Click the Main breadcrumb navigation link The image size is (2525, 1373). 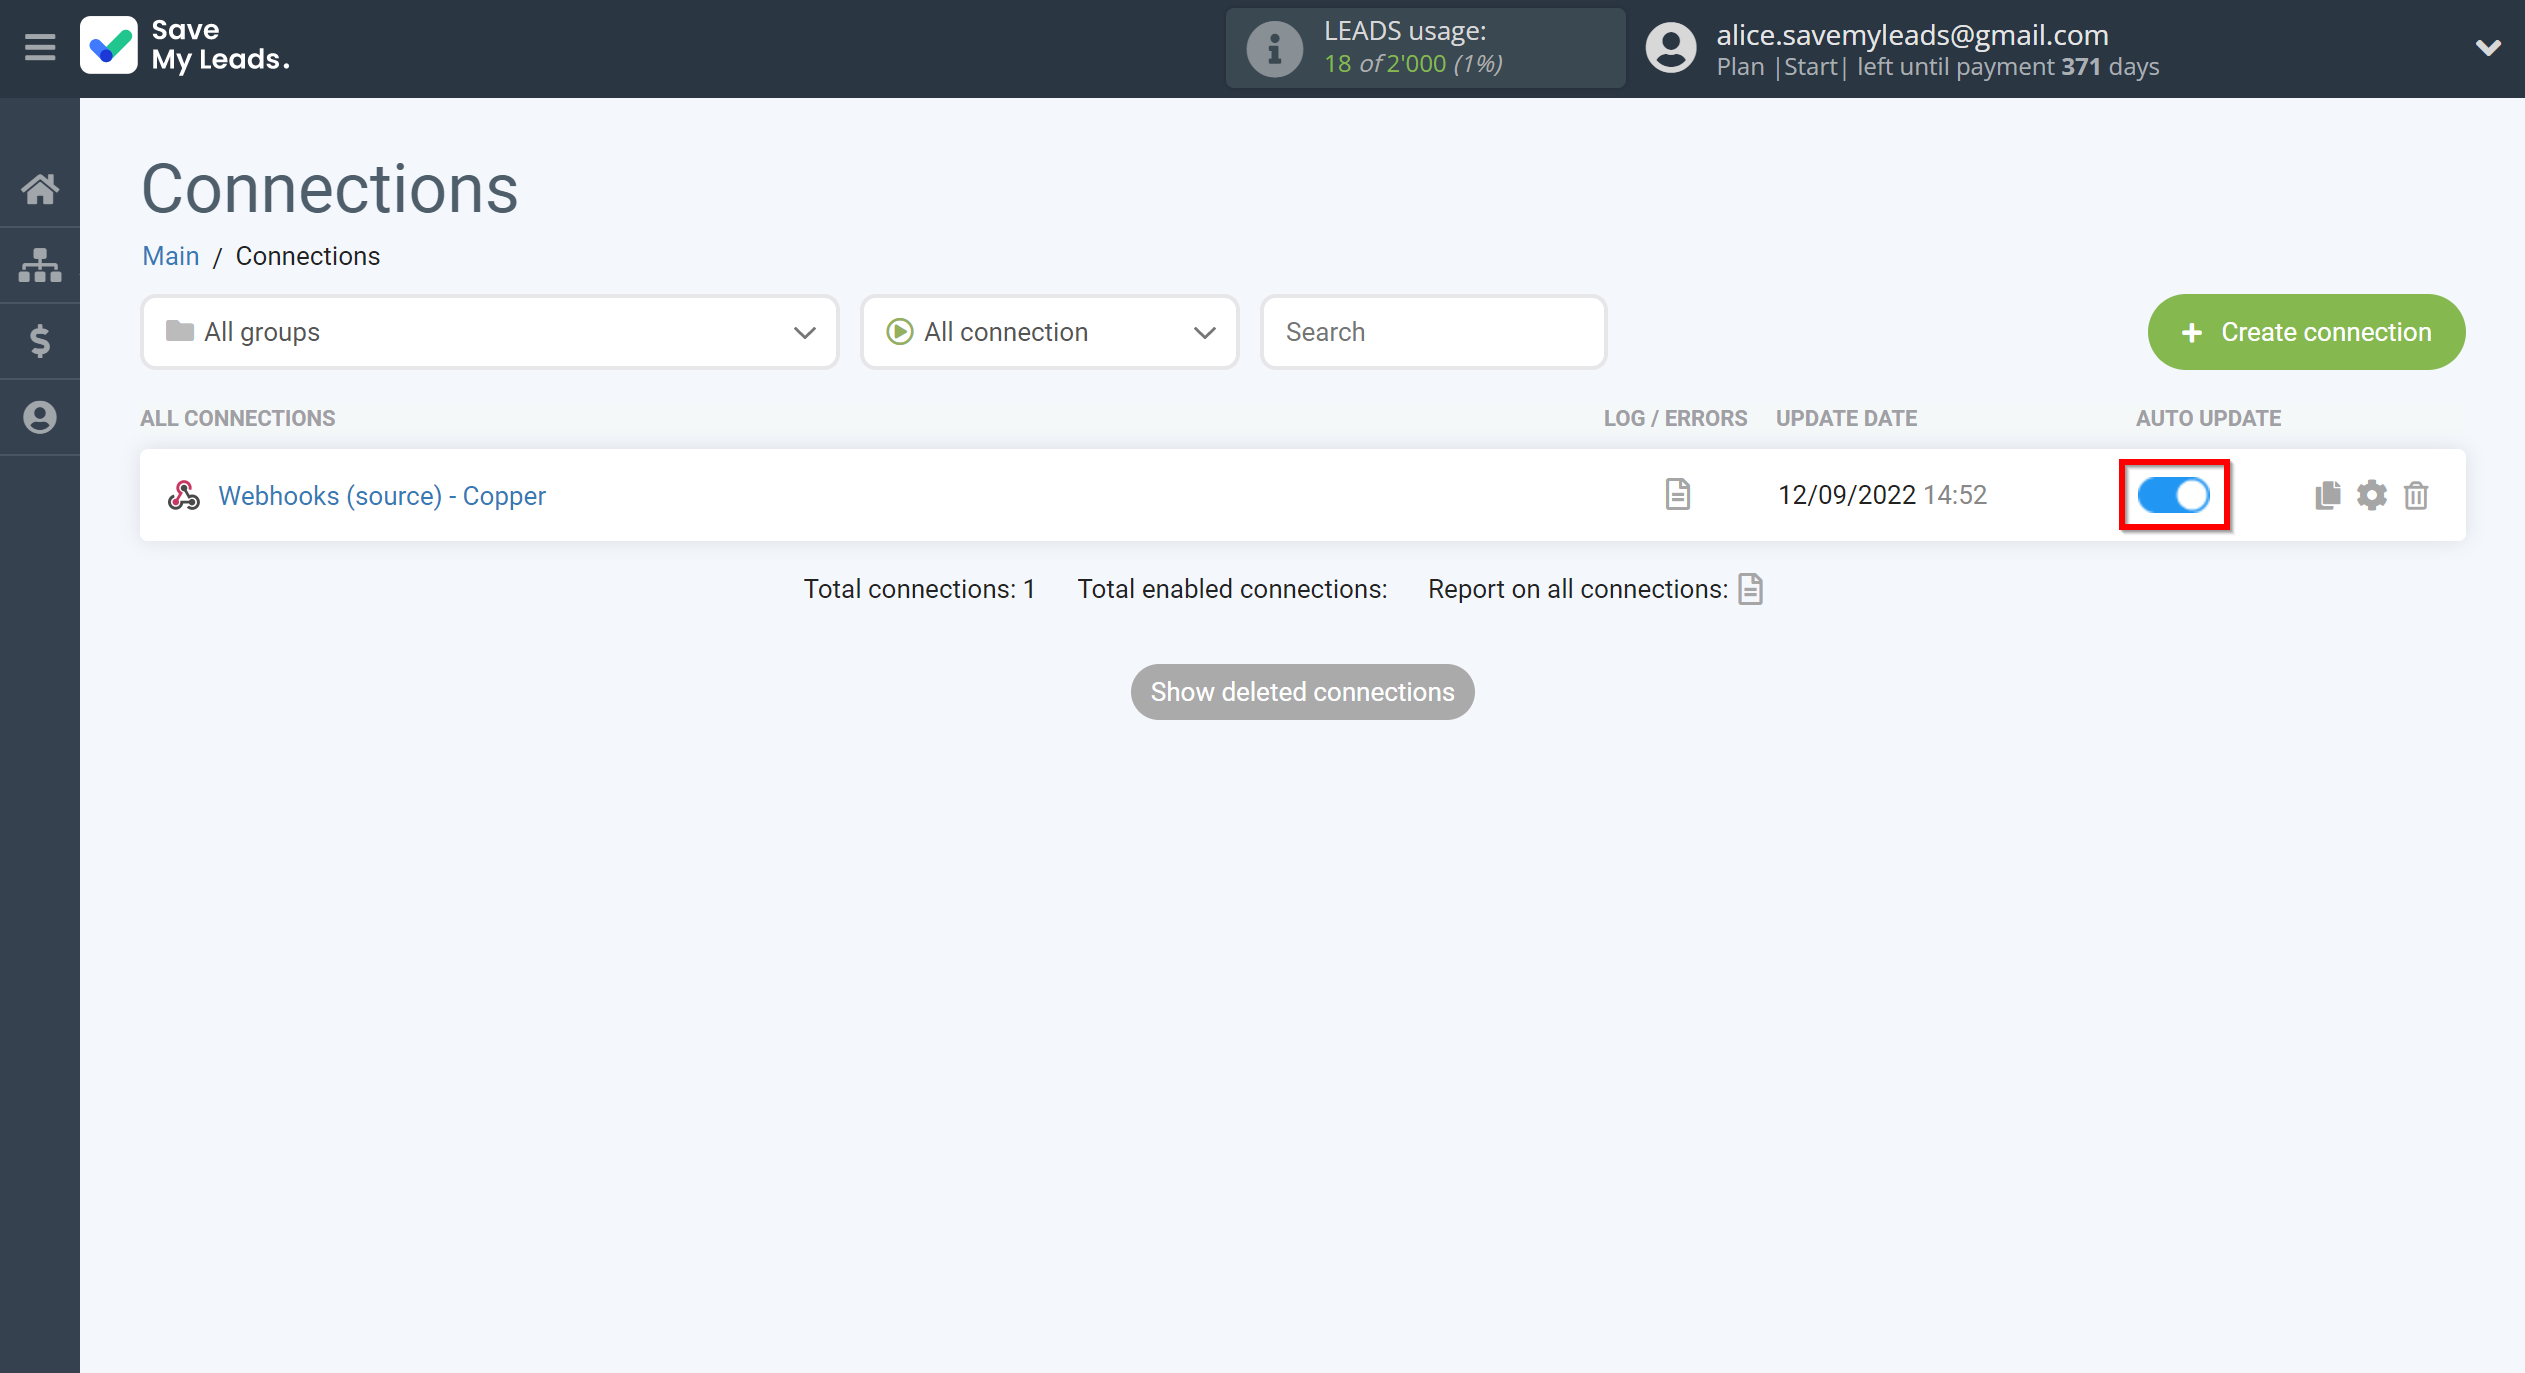tap(169, 255)
